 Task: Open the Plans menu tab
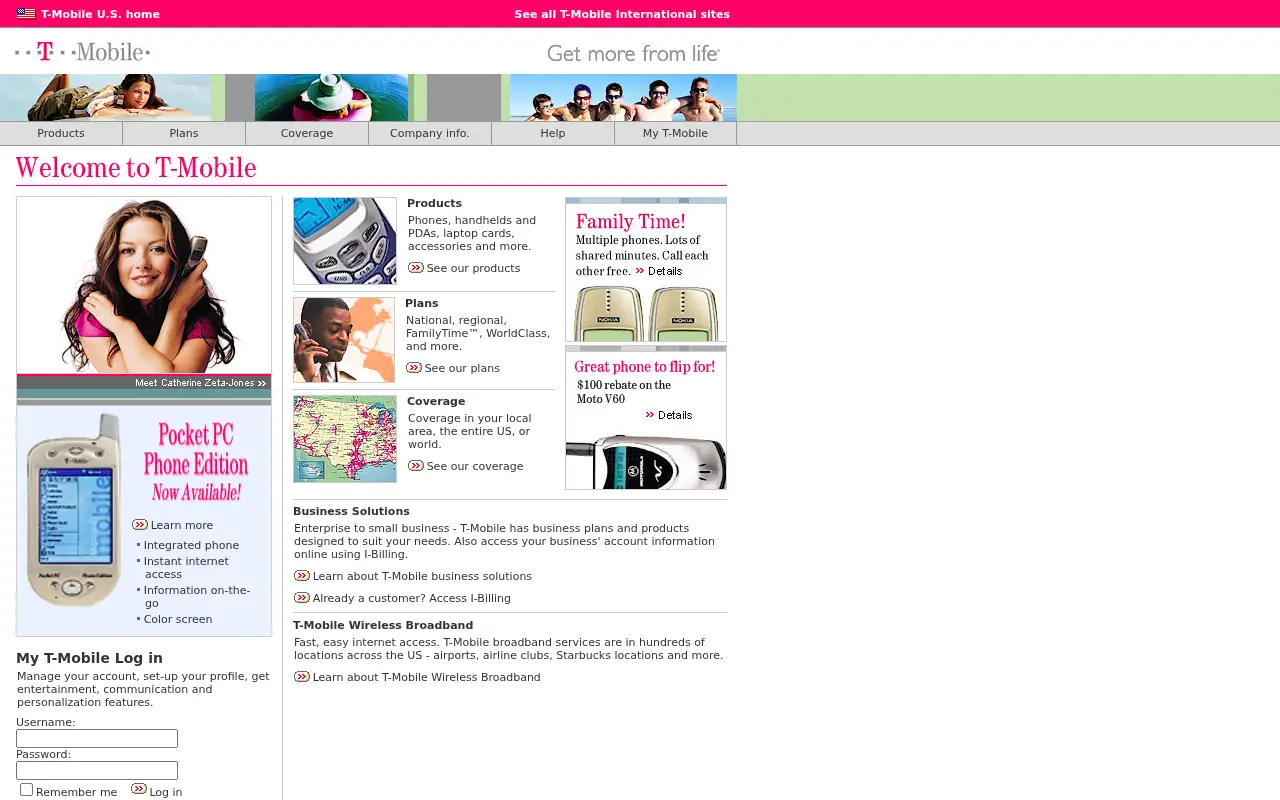(x=184, y=133)
